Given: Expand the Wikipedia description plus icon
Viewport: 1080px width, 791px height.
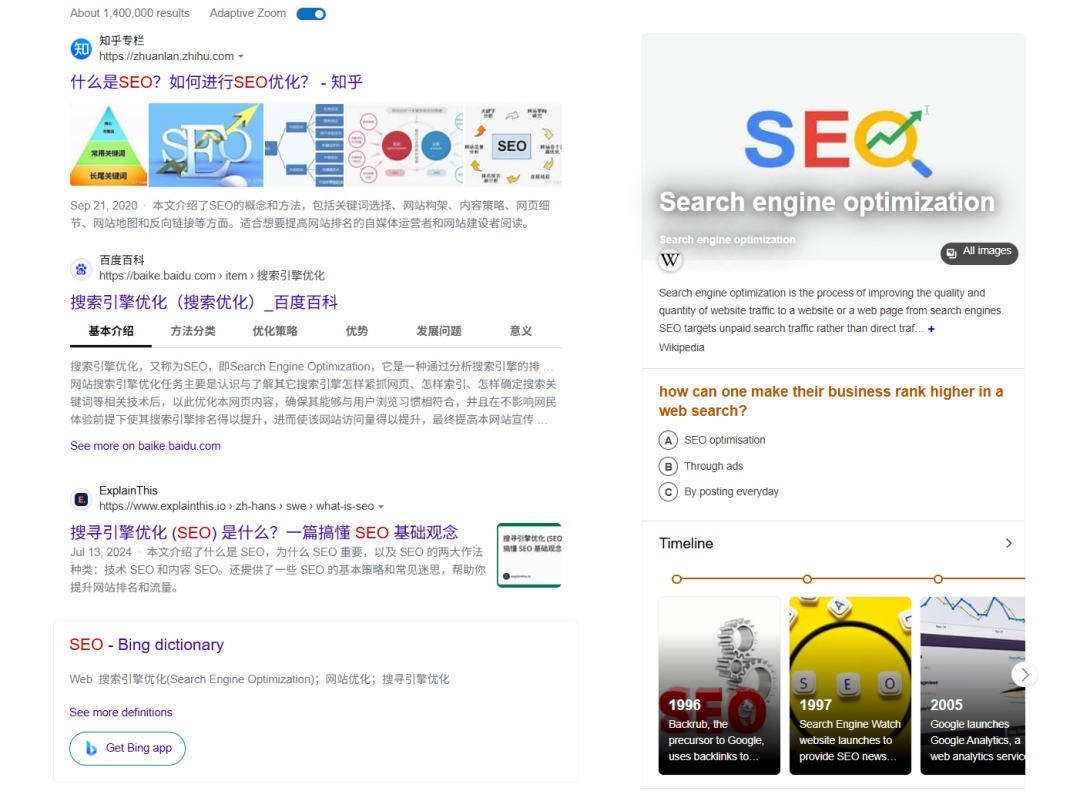Looking at the screenshot, I should point(931,329).
